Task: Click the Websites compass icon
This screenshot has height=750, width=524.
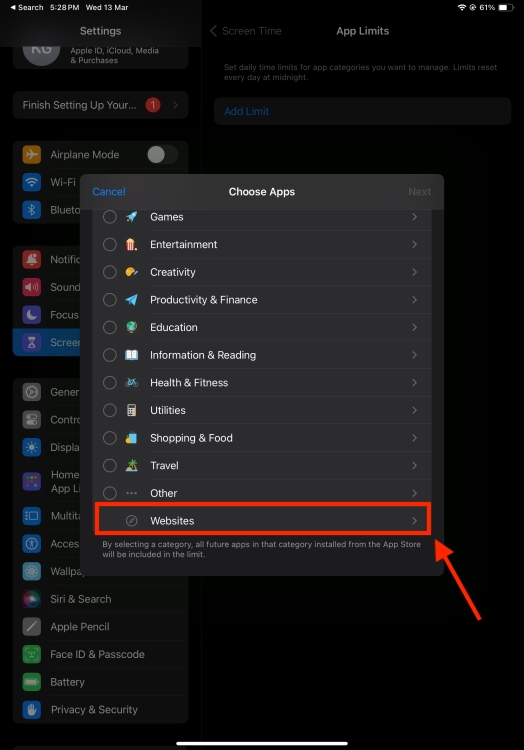Action: click(x=131, y=521)
